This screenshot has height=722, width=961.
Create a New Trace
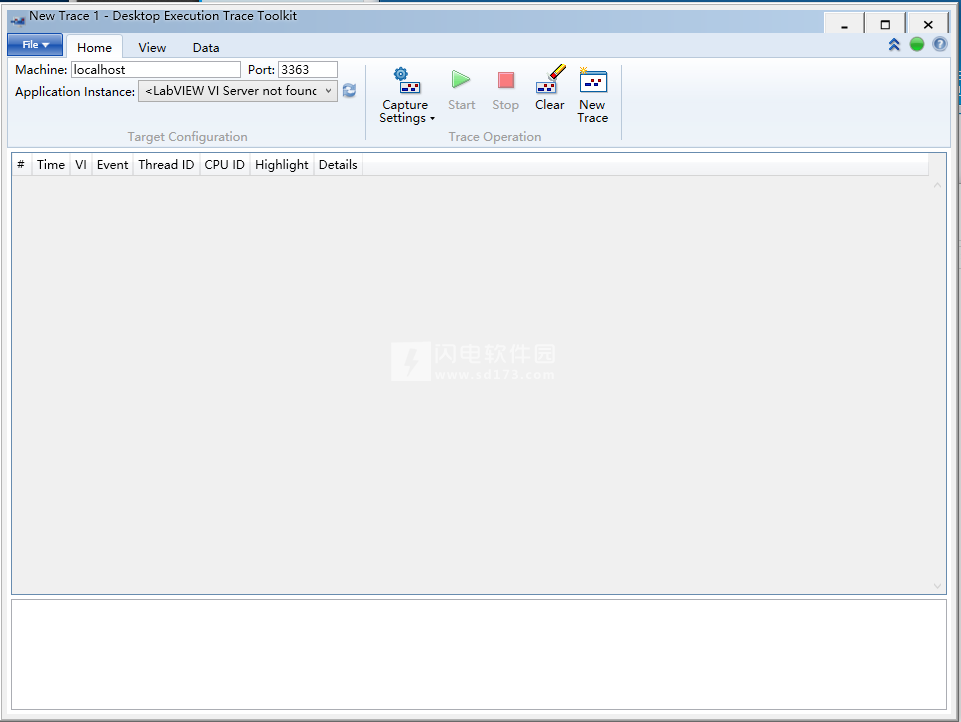coord(593,95)
